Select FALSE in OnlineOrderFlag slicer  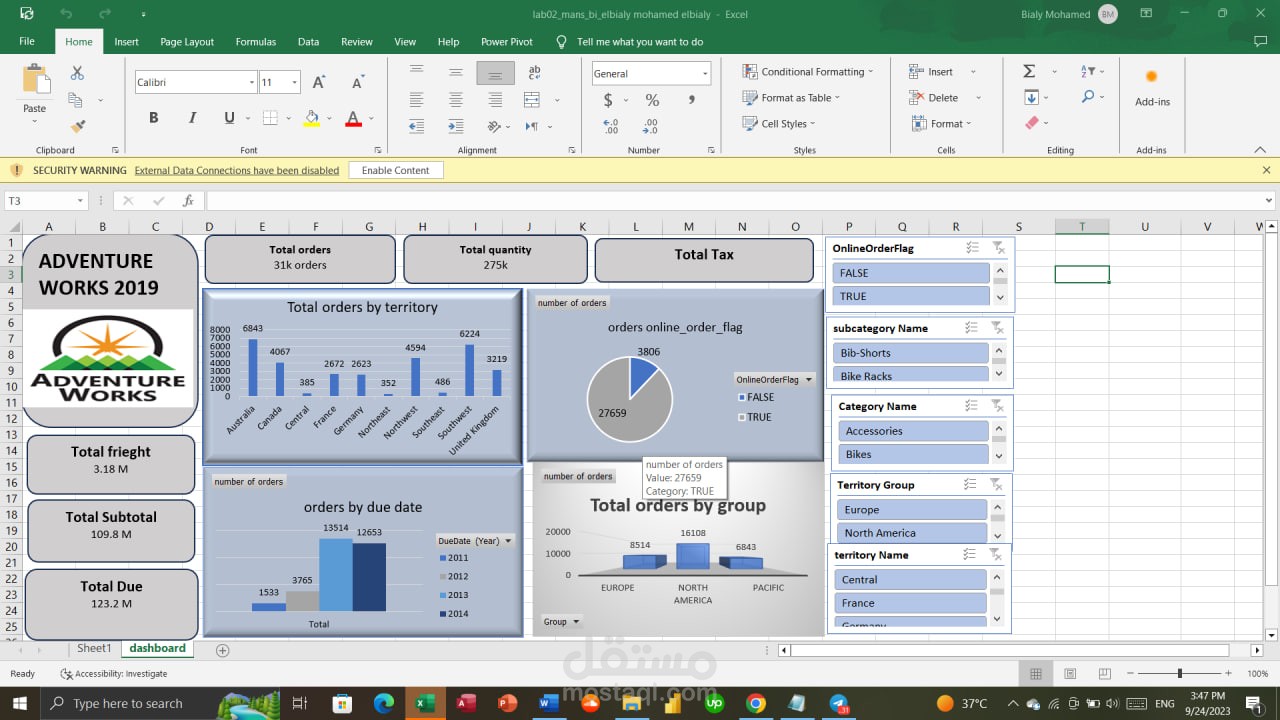tap(911, 273)
